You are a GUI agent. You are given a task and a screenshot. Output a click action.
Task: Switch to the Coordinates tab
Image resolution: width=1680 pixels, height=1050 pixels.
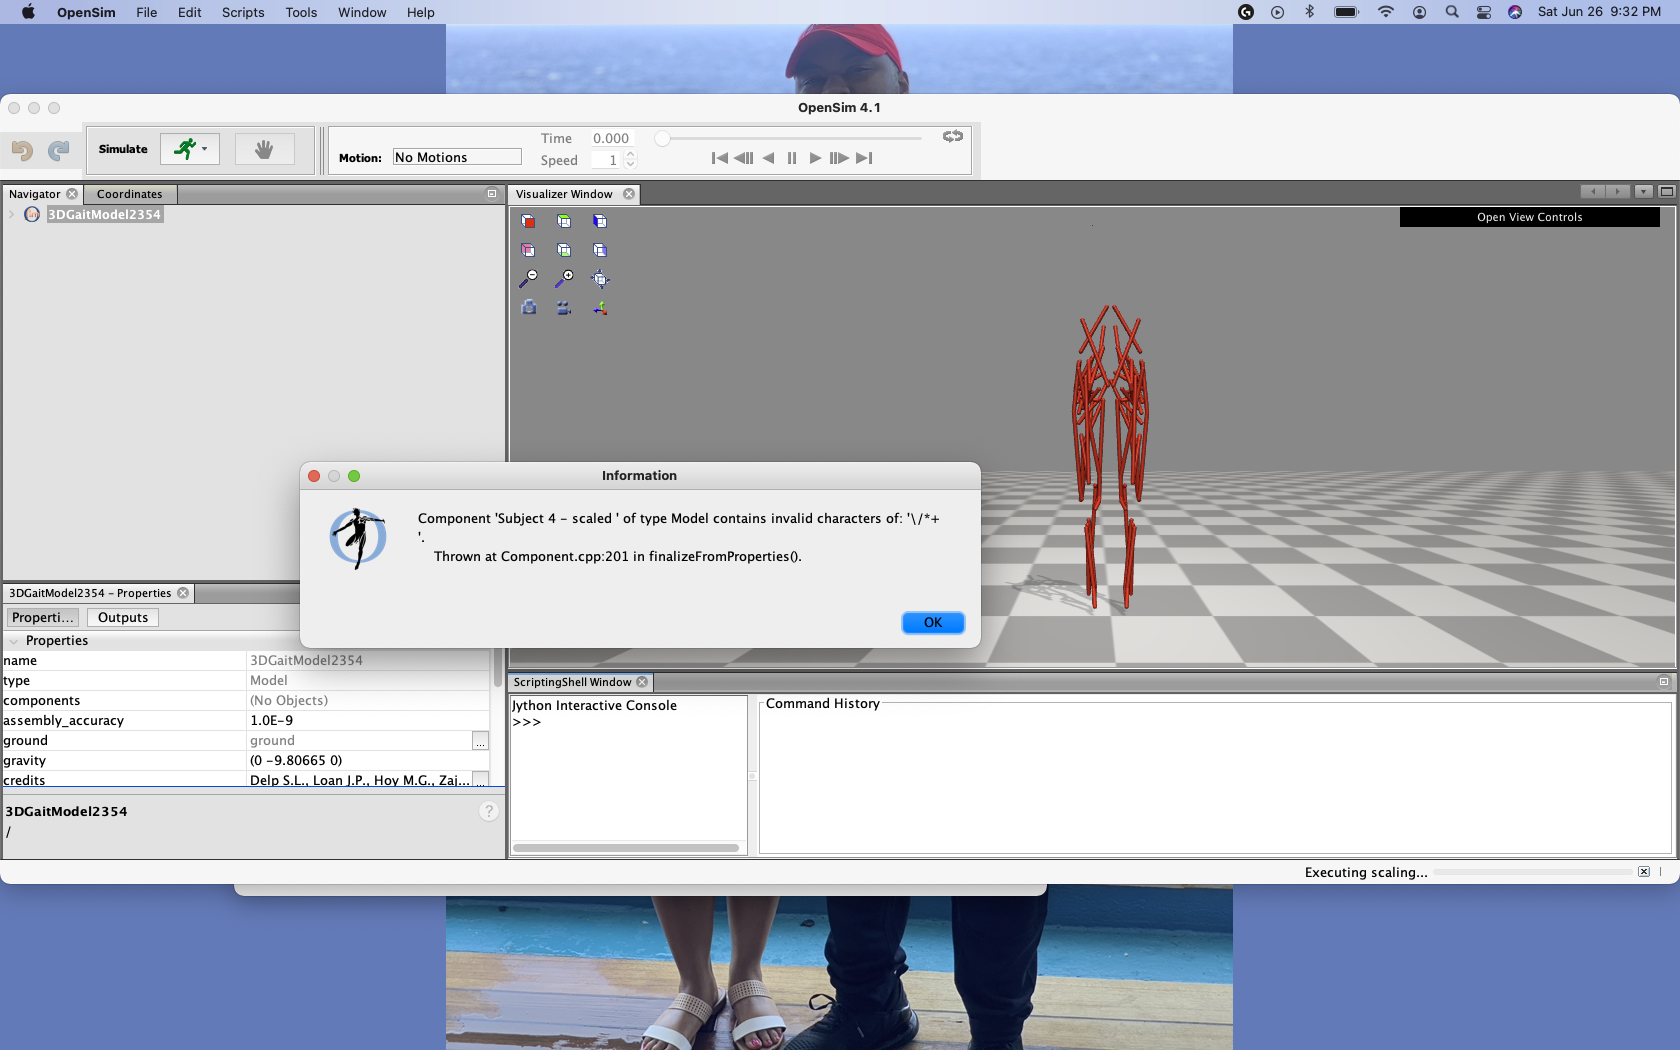(130, 194)
